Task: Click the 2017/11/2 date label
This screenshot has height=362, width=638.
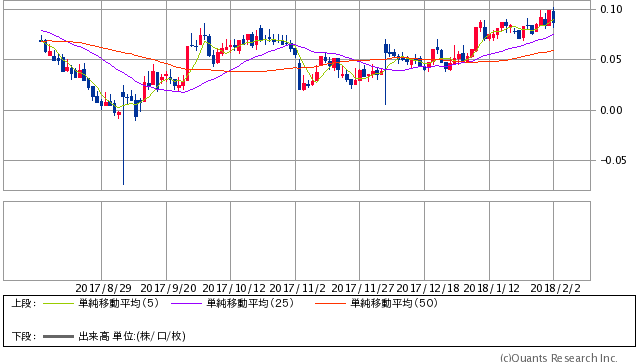Action: (297, 288)
